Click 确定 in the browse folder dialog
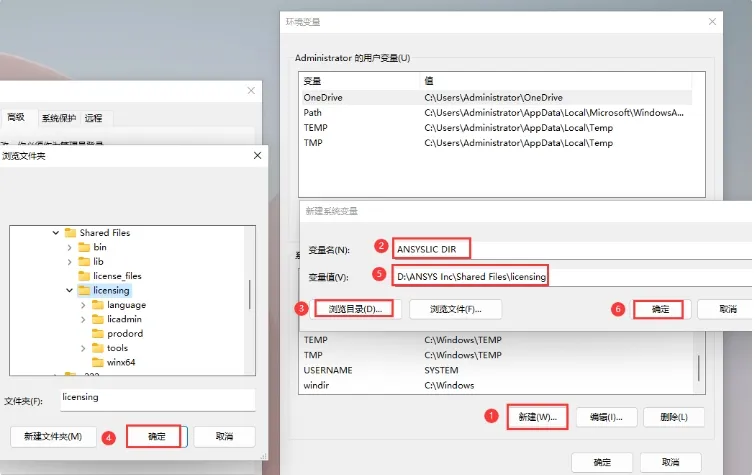The image size is (756, 475). [157, 436]
